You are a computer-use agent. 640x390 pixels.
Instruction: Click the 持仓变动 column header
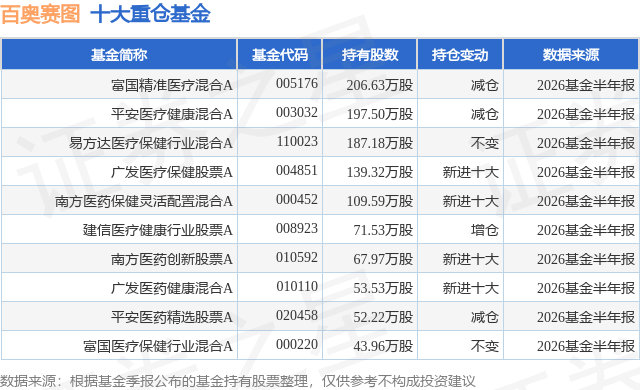pyautogui.click(x=460, y=55)
